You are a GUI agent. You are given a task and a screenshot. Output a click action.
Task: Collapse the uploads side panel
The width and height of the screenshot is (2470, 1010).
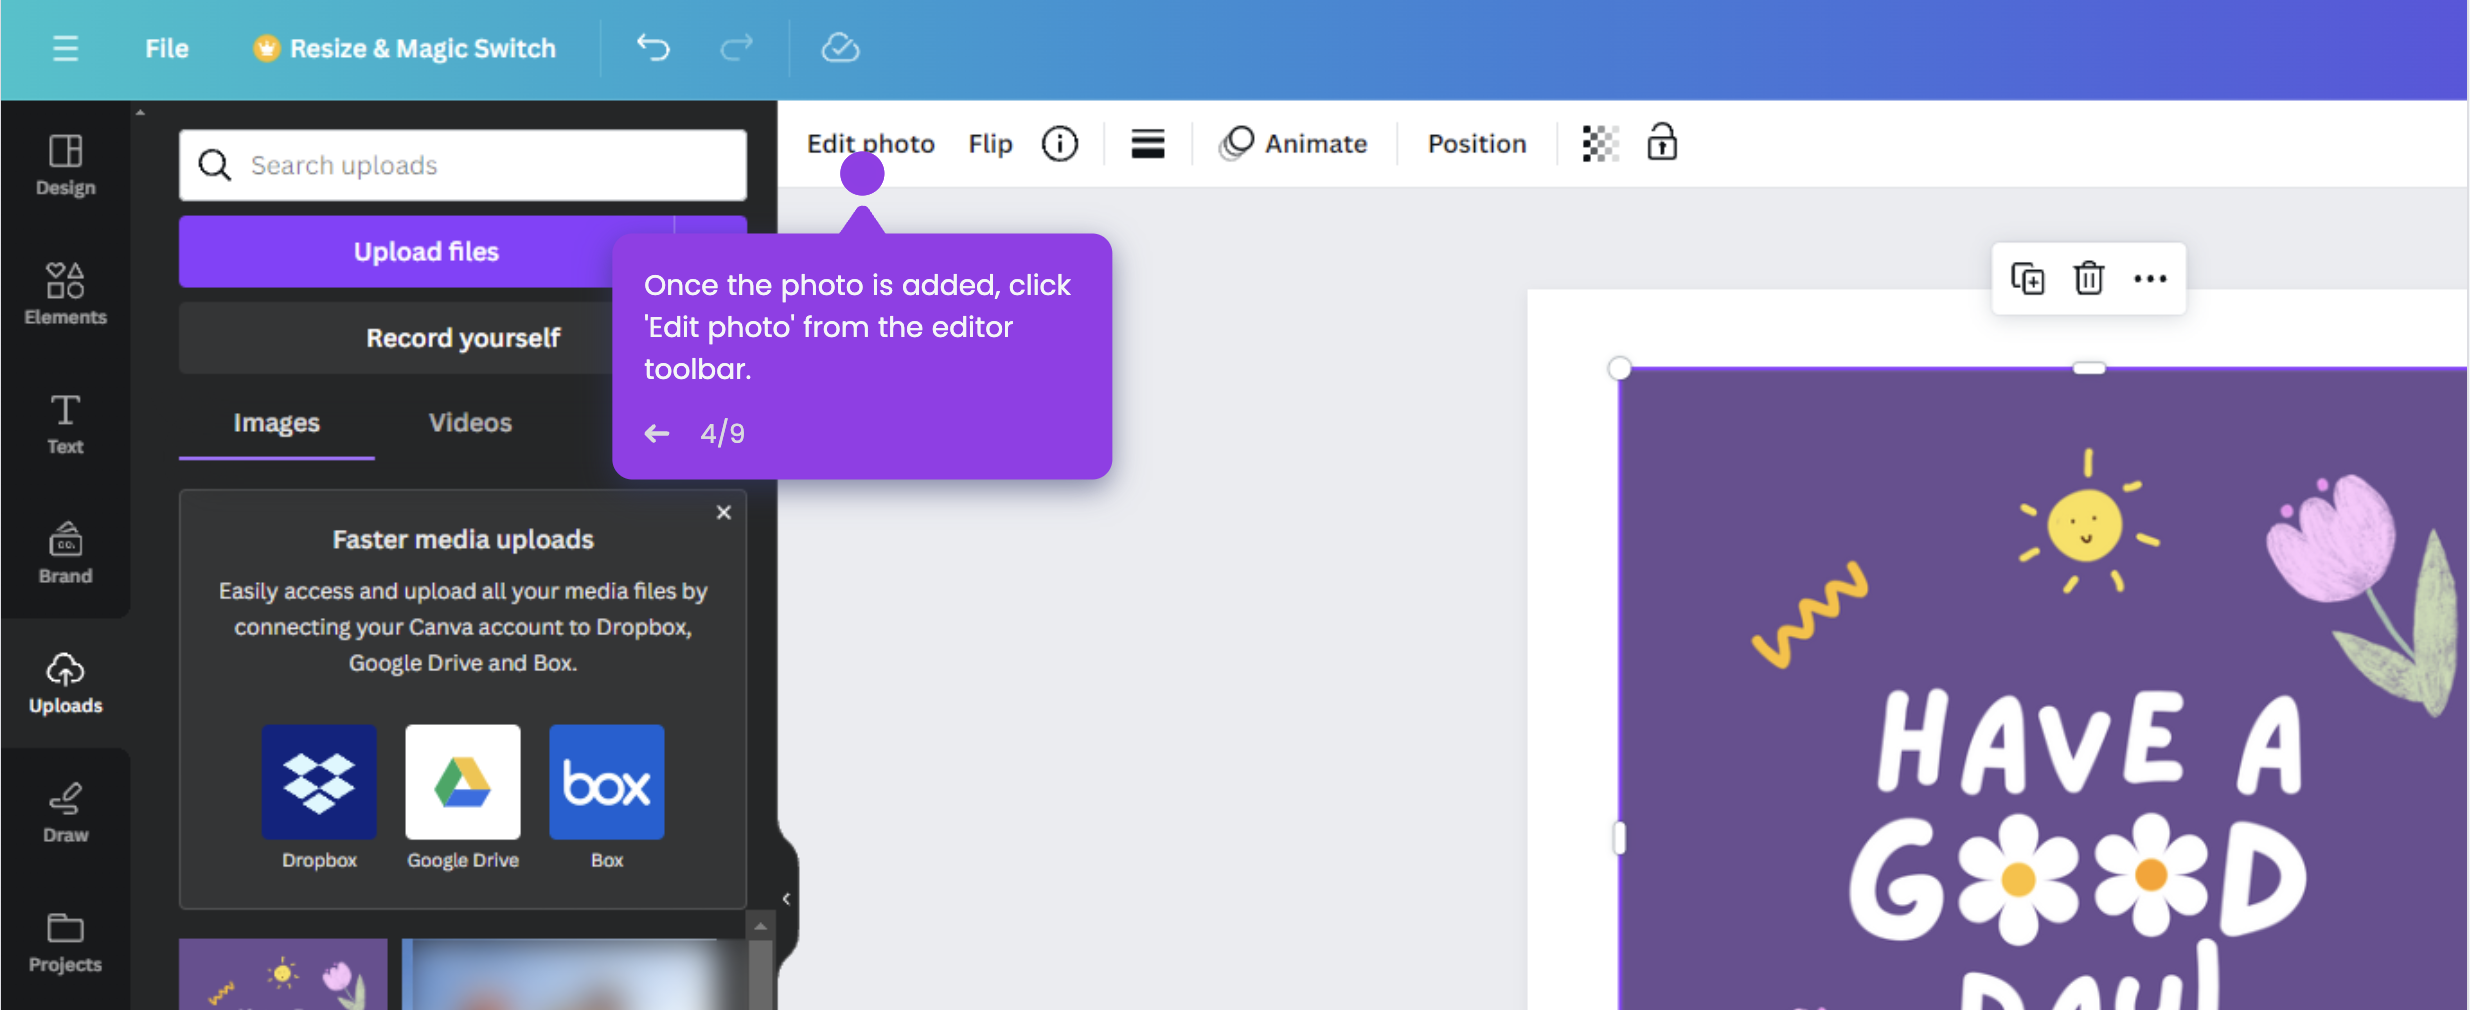click(x=786, y=897)
